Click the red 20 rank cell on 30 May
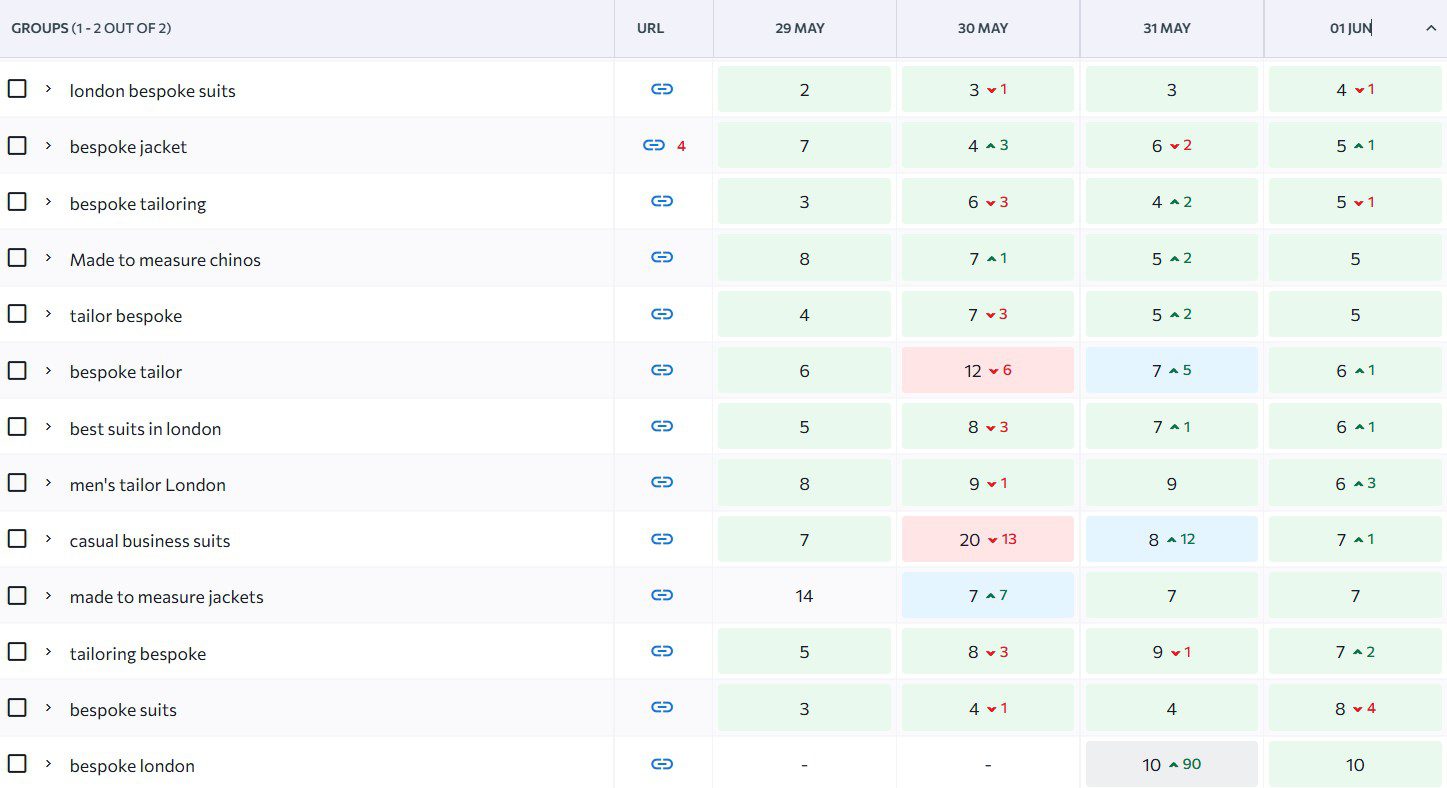This screenshot has height=788, width=1447. tap(988, 539)
